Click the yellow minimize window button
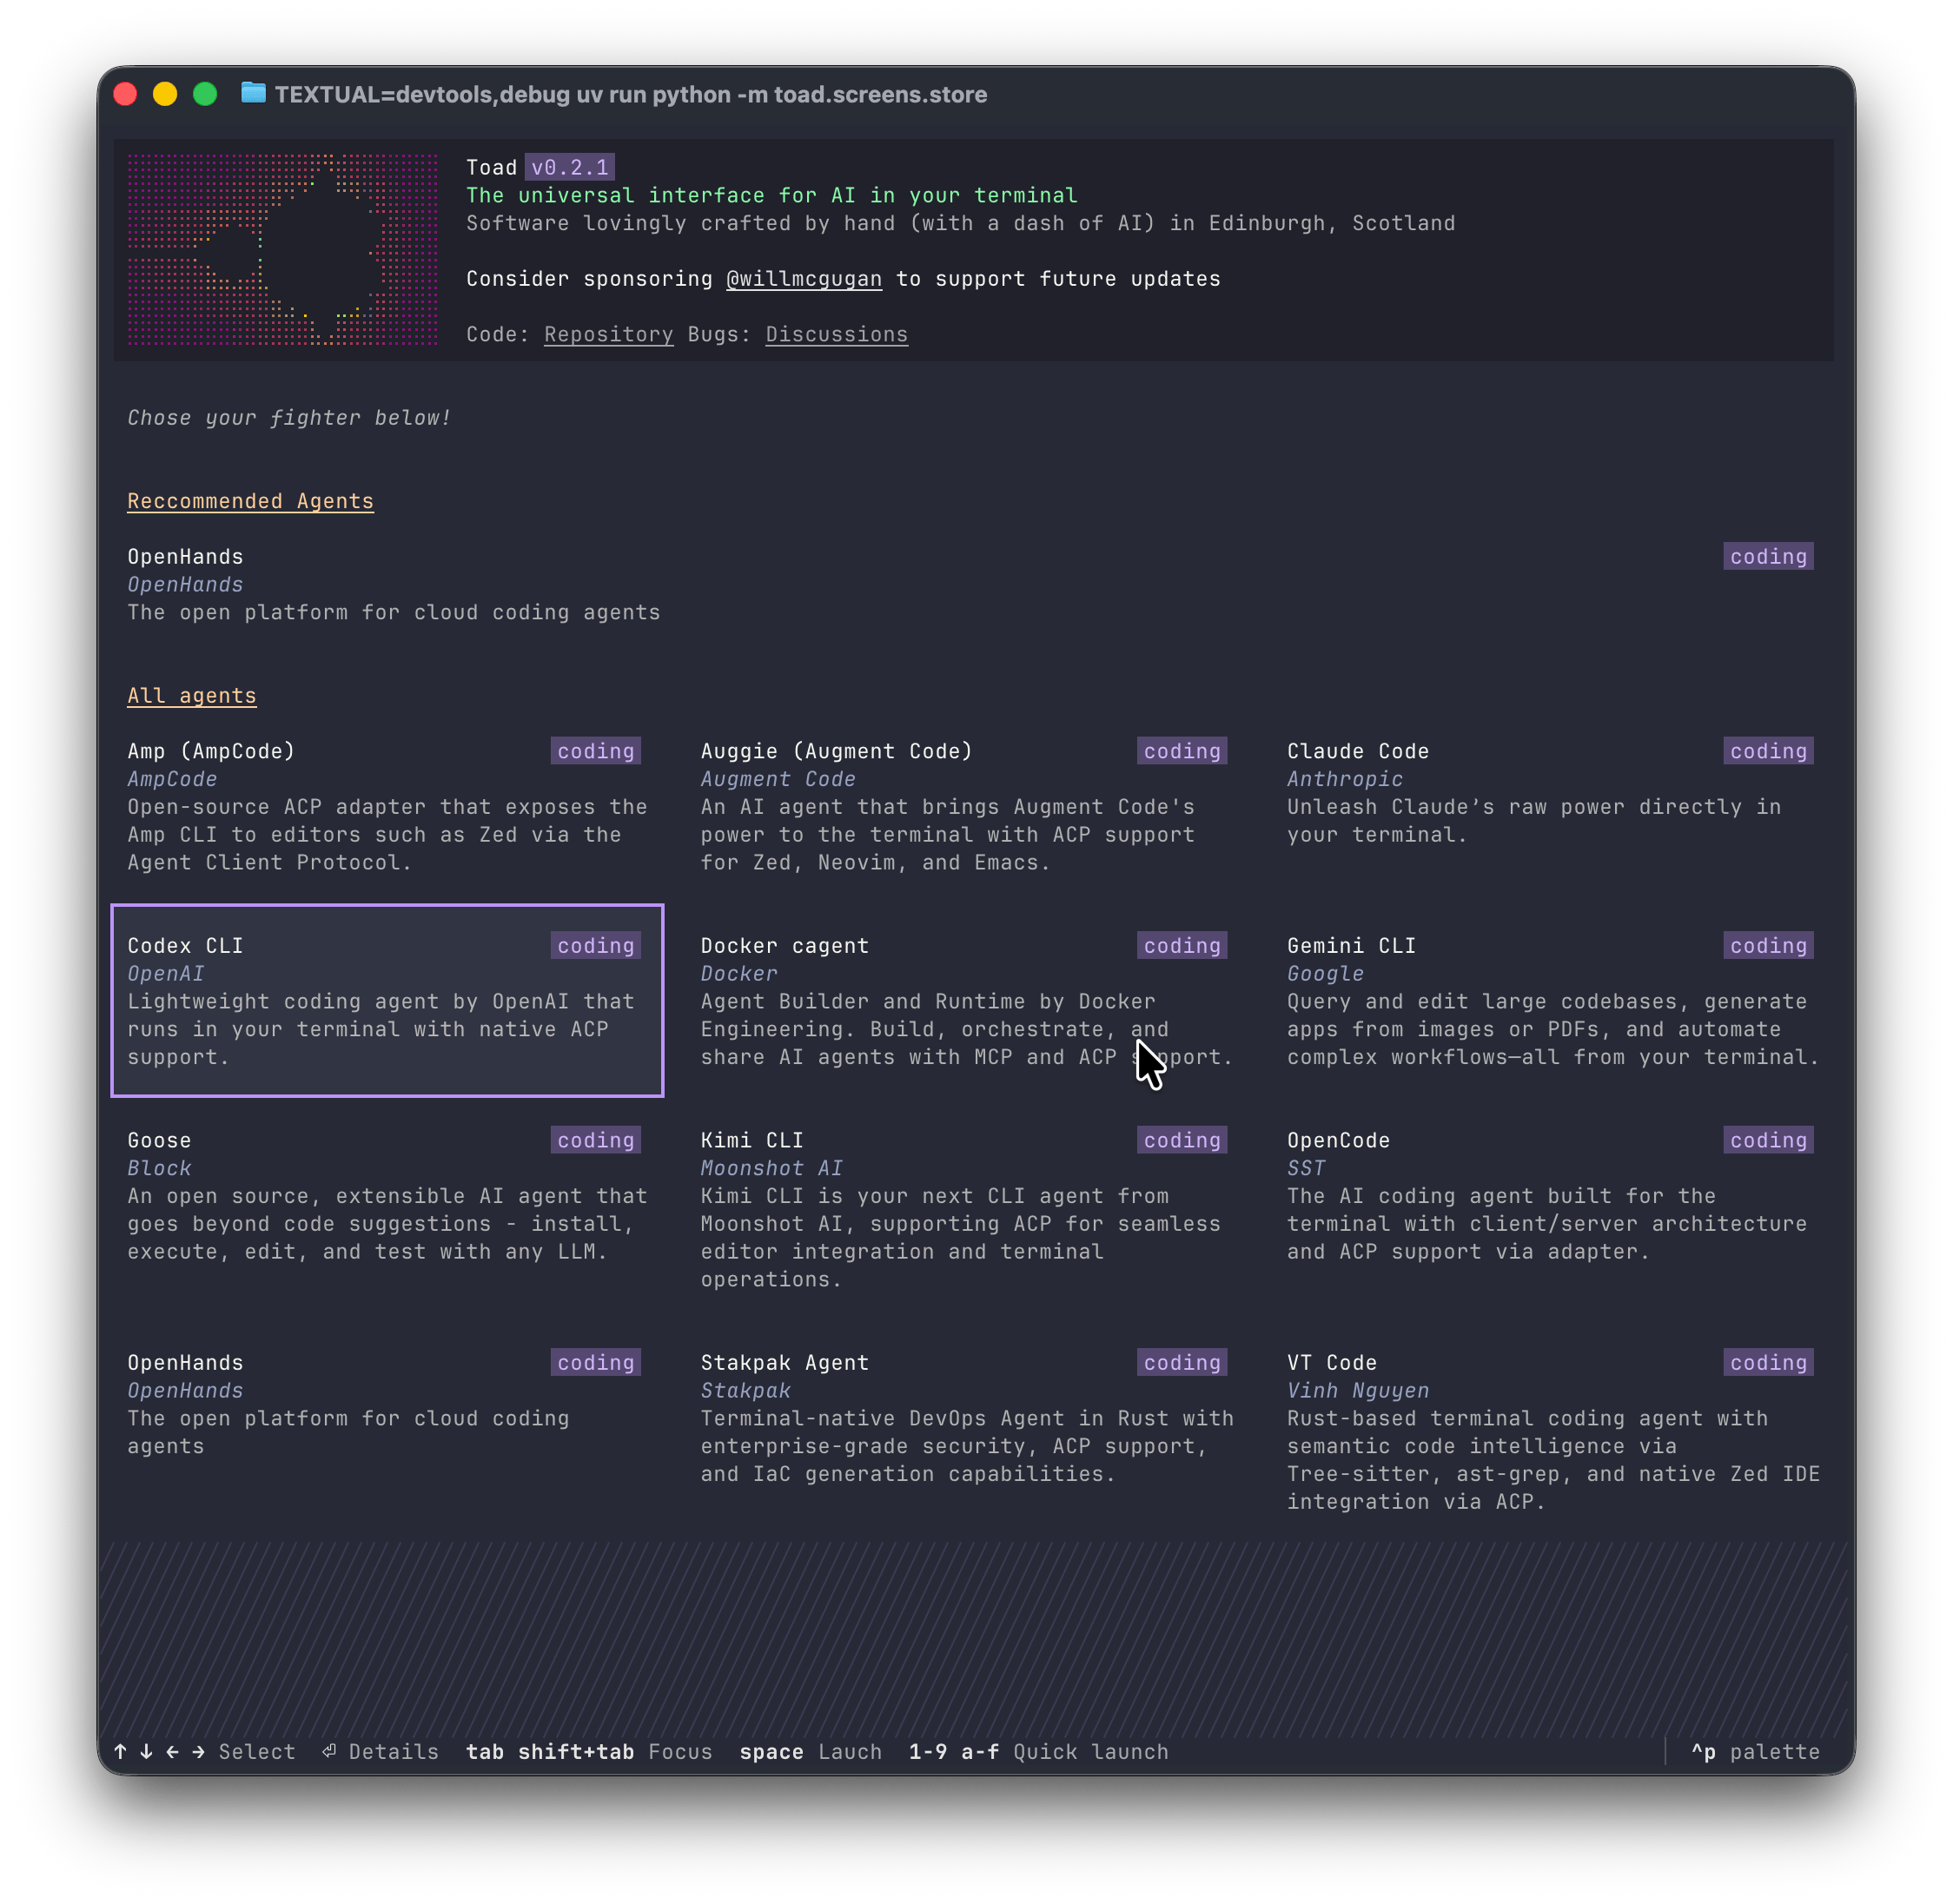The image size is (1953, 1904). click(165, 94)
